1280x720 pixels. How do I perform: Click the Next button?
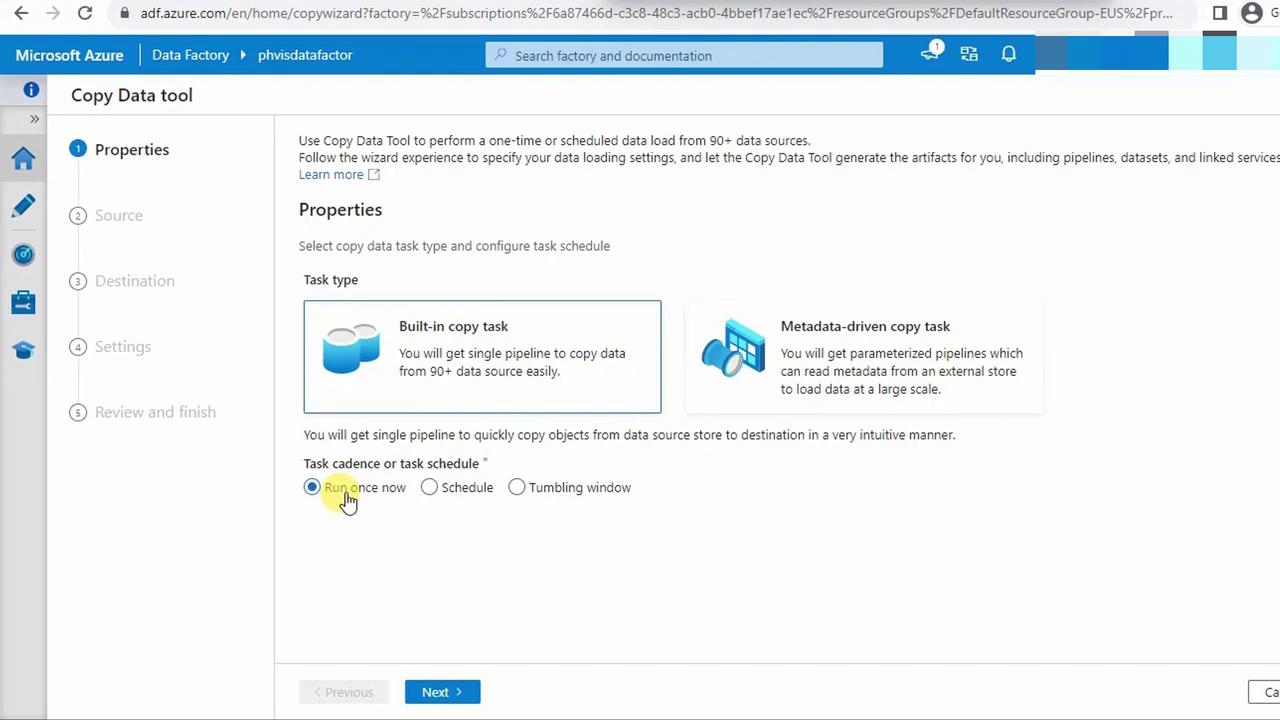(442, 692)
